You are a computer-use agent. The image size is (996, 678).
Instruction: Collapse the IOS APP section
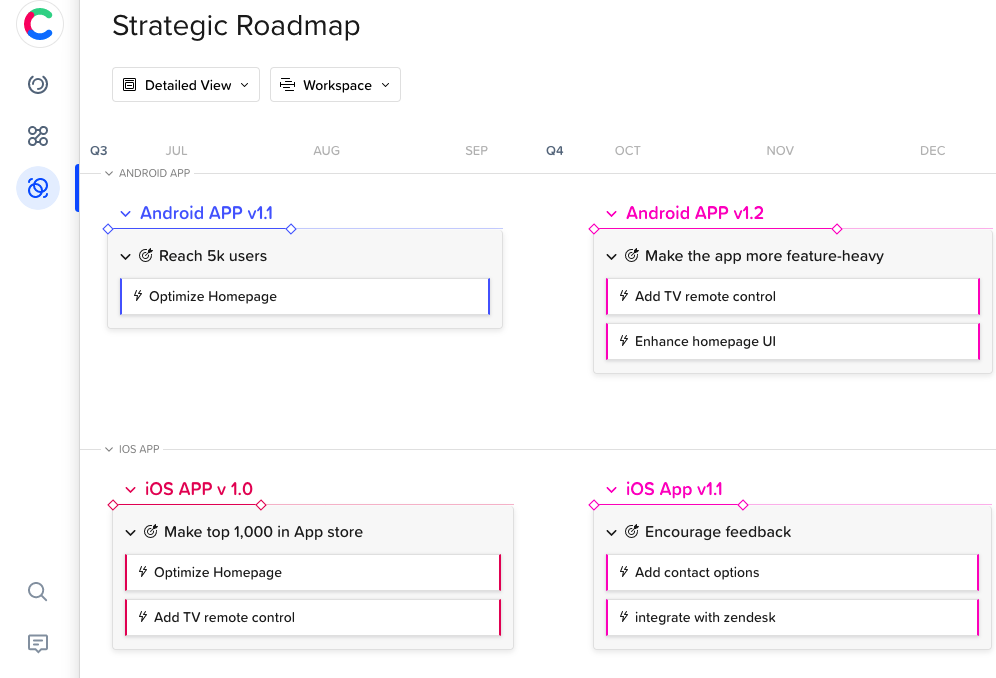point(109,449)
